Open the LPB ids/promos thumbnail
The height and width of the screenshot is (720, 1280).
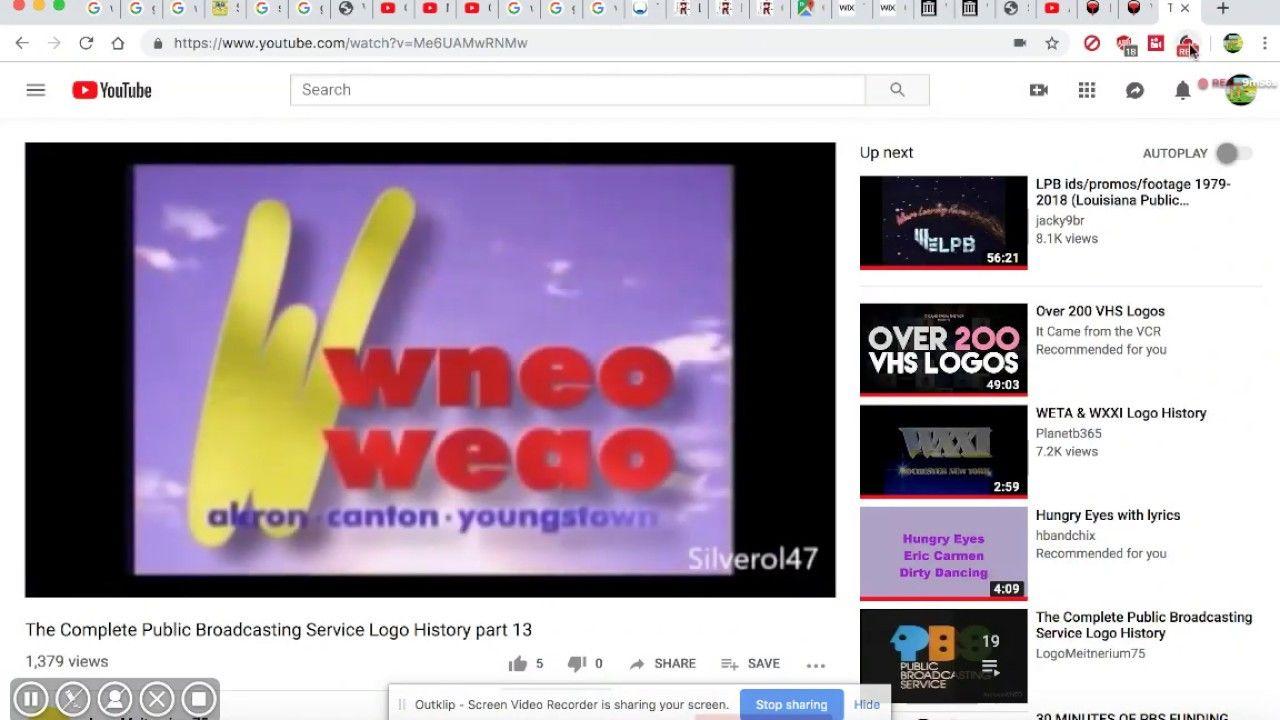tap(943, 223)
